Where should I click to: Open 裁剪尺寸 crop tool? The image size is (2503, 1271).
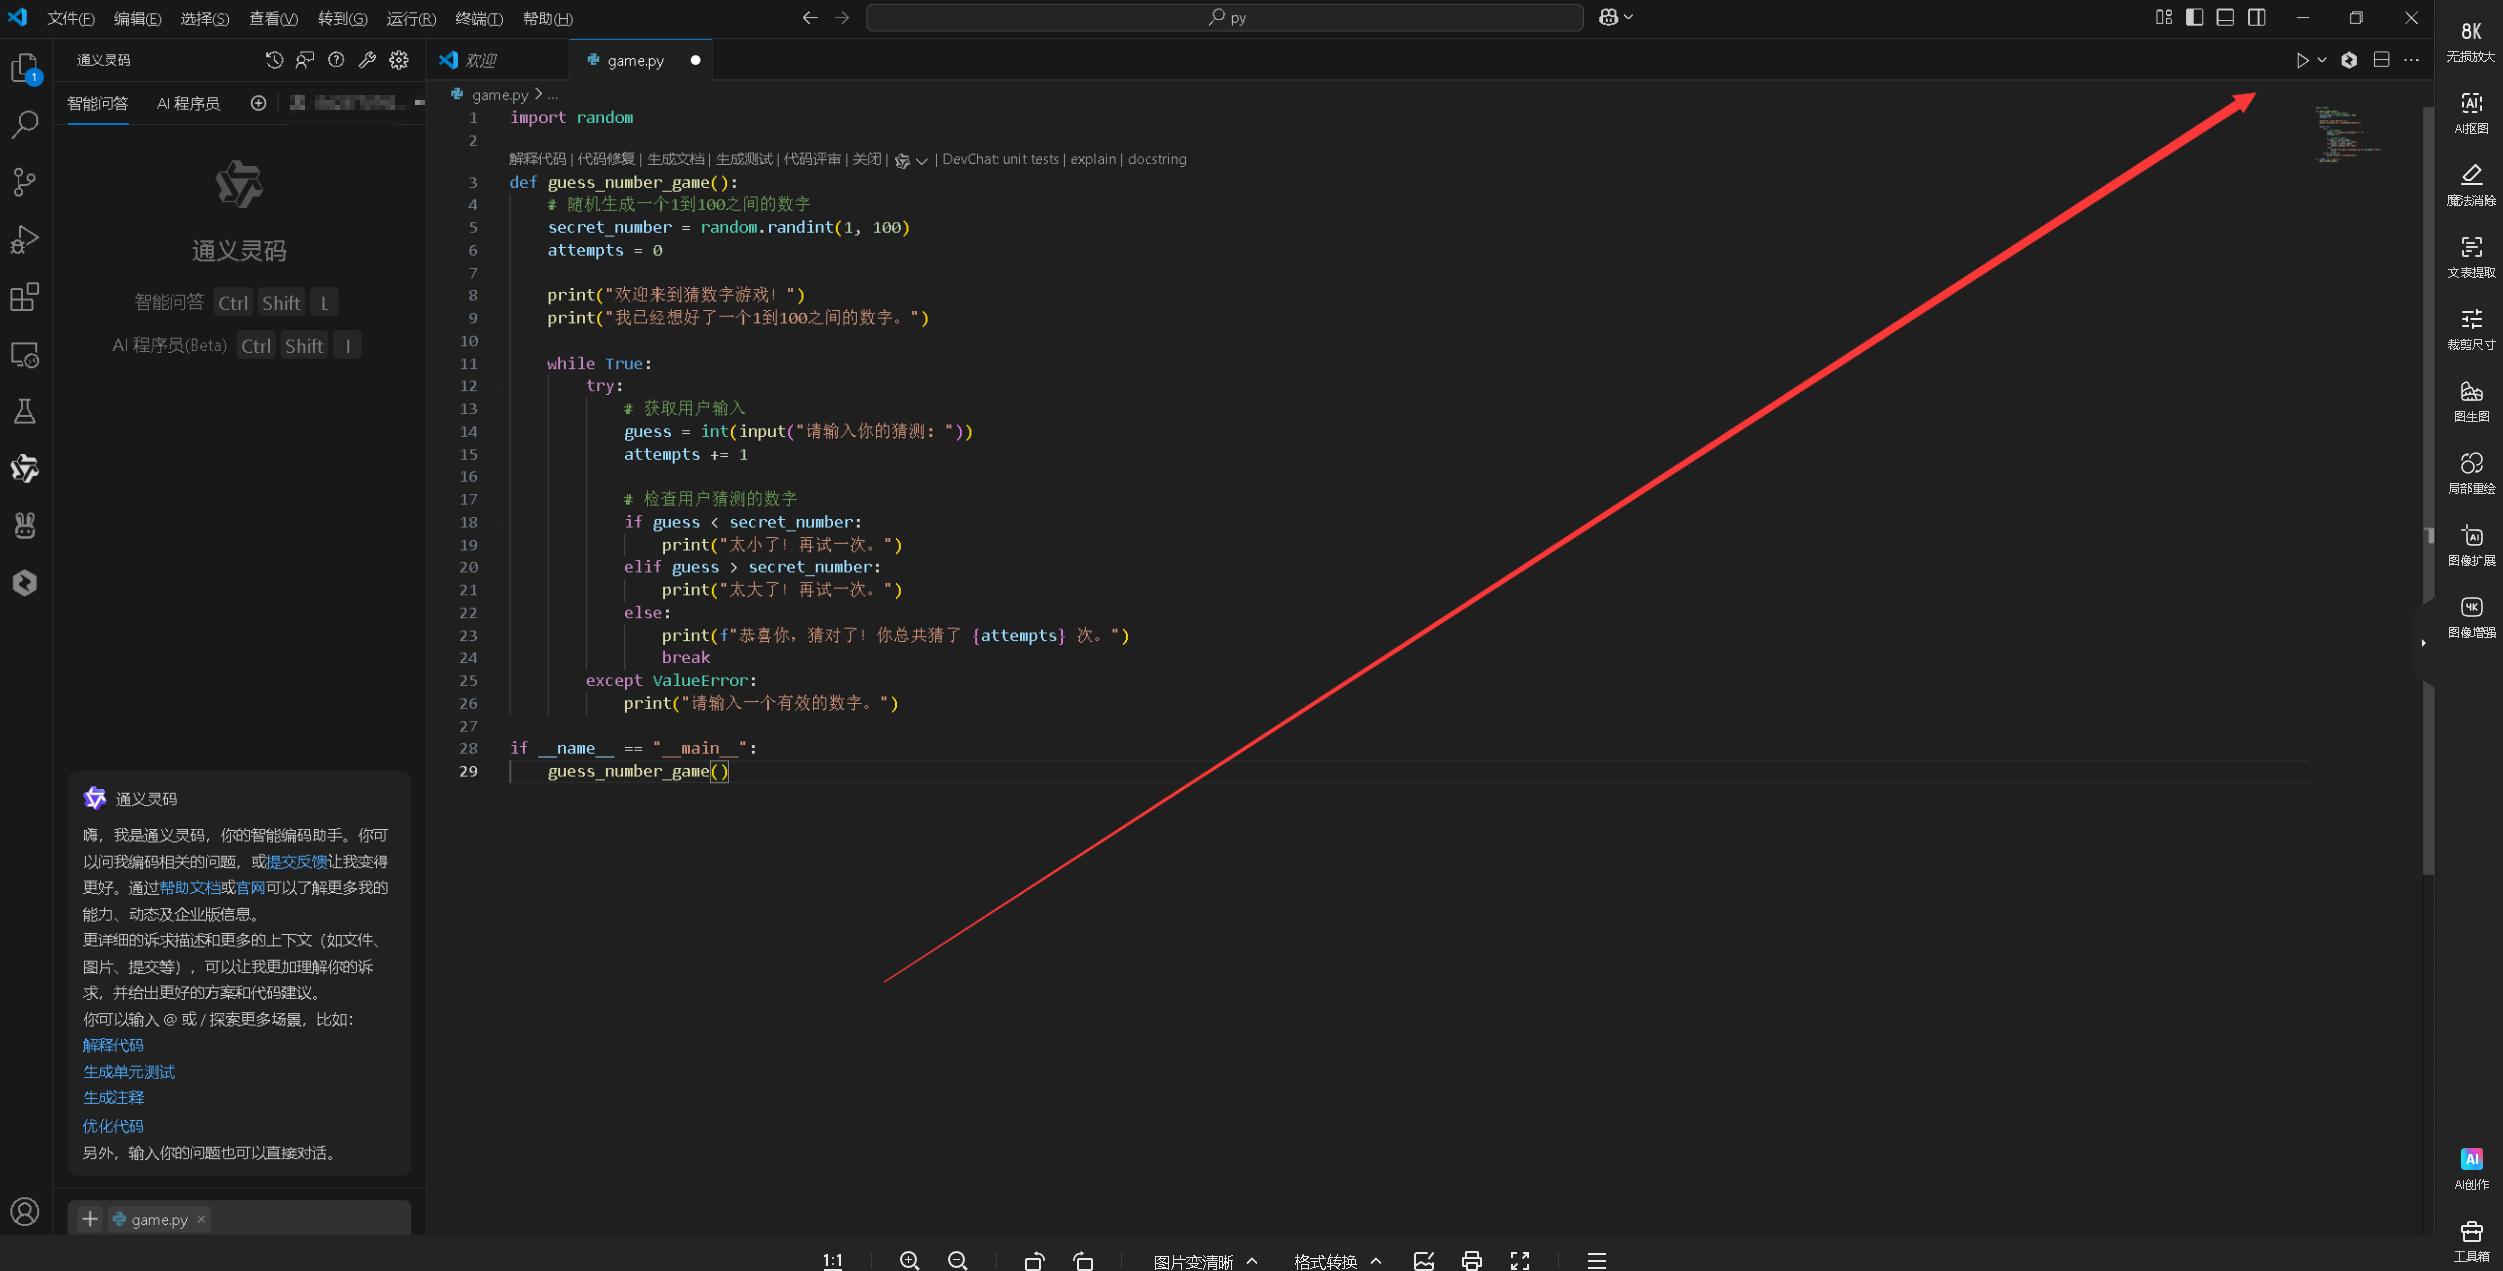coord(2471,328)
